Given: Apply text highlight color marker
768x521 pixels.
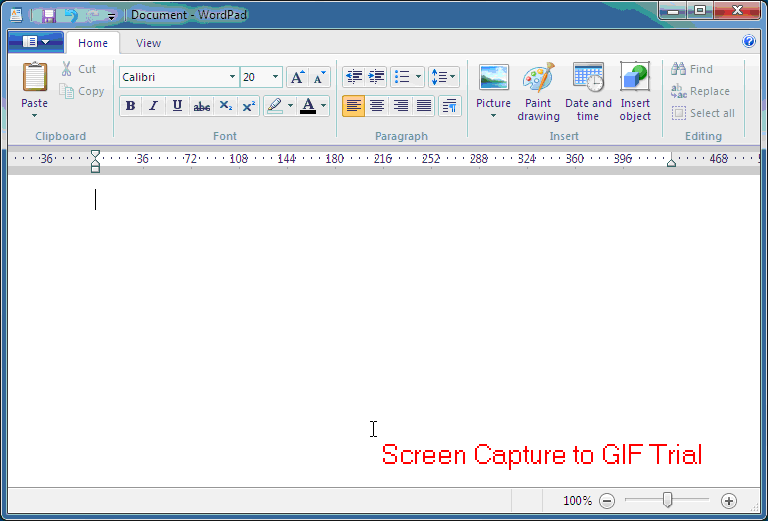Looking at the screenshot, I should coord(275,106).
